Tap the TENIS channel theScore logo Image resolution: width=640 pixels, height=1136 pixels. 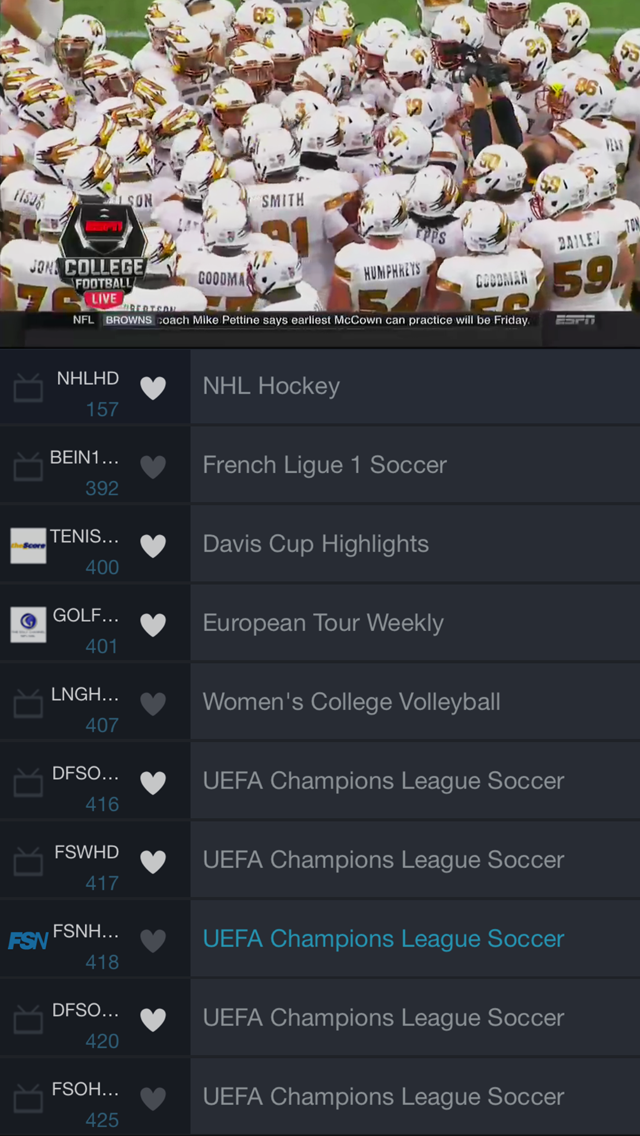point(28,546)
